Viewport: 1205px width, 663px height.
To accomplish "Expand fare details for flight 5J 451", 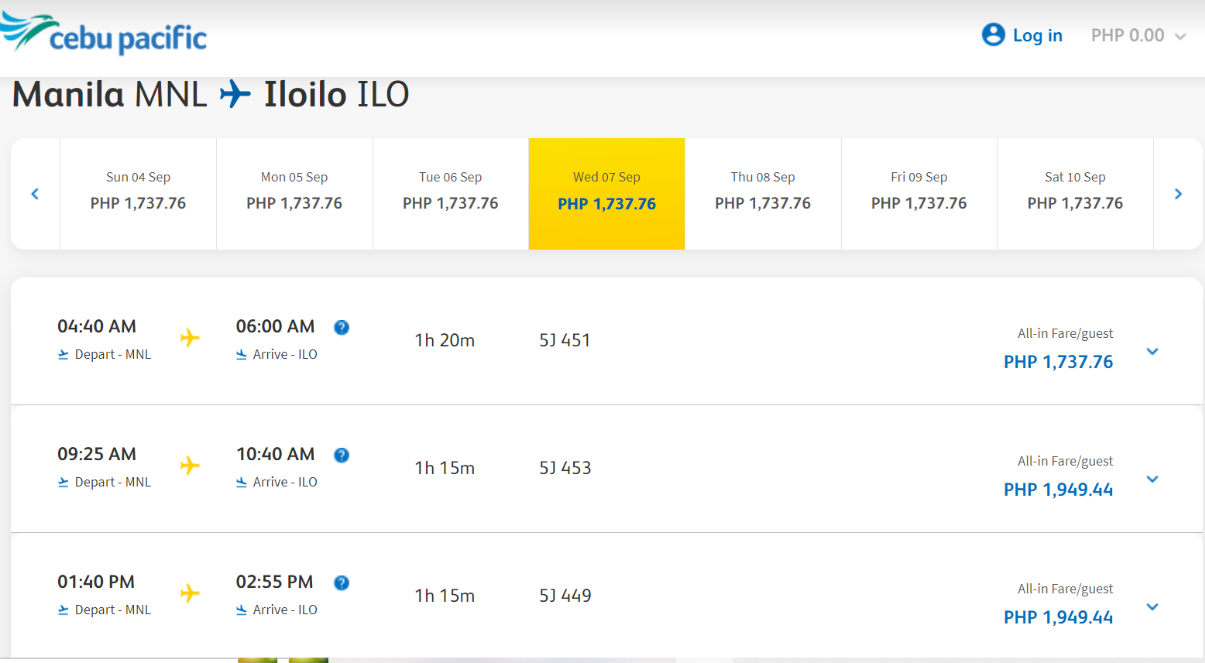I will pos(1152,351).
